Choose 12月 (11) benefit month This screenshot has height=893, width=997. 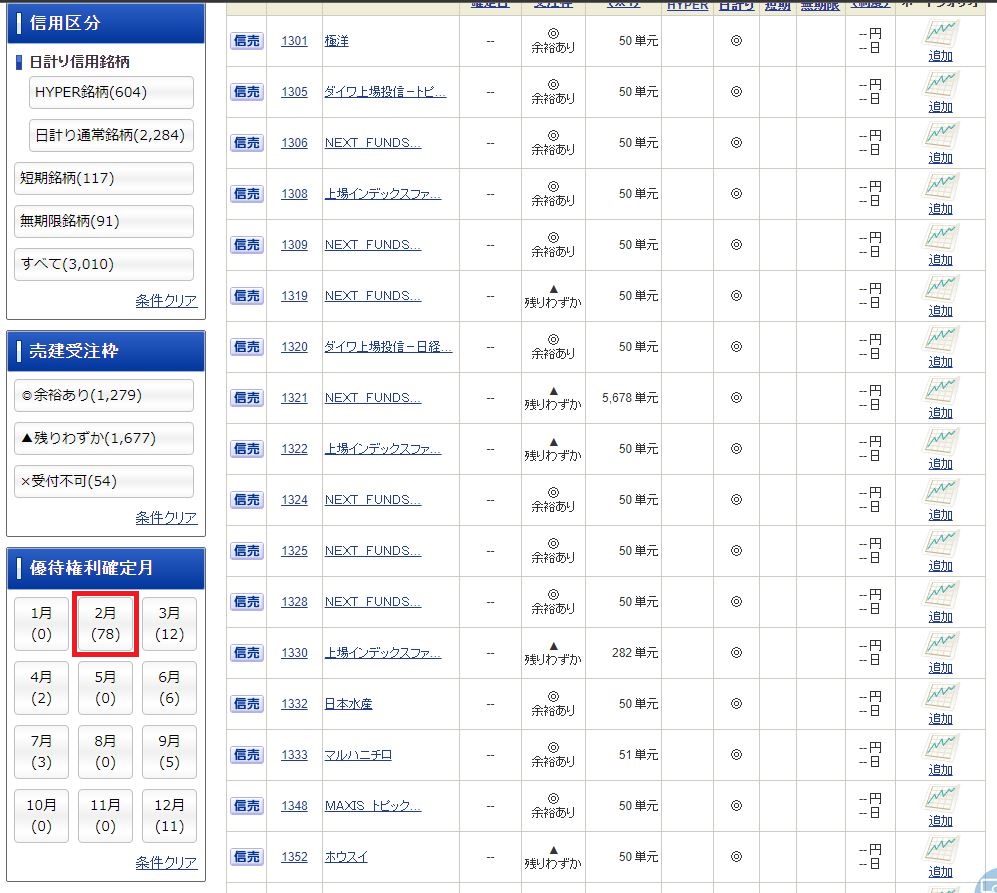coord(169,815)
